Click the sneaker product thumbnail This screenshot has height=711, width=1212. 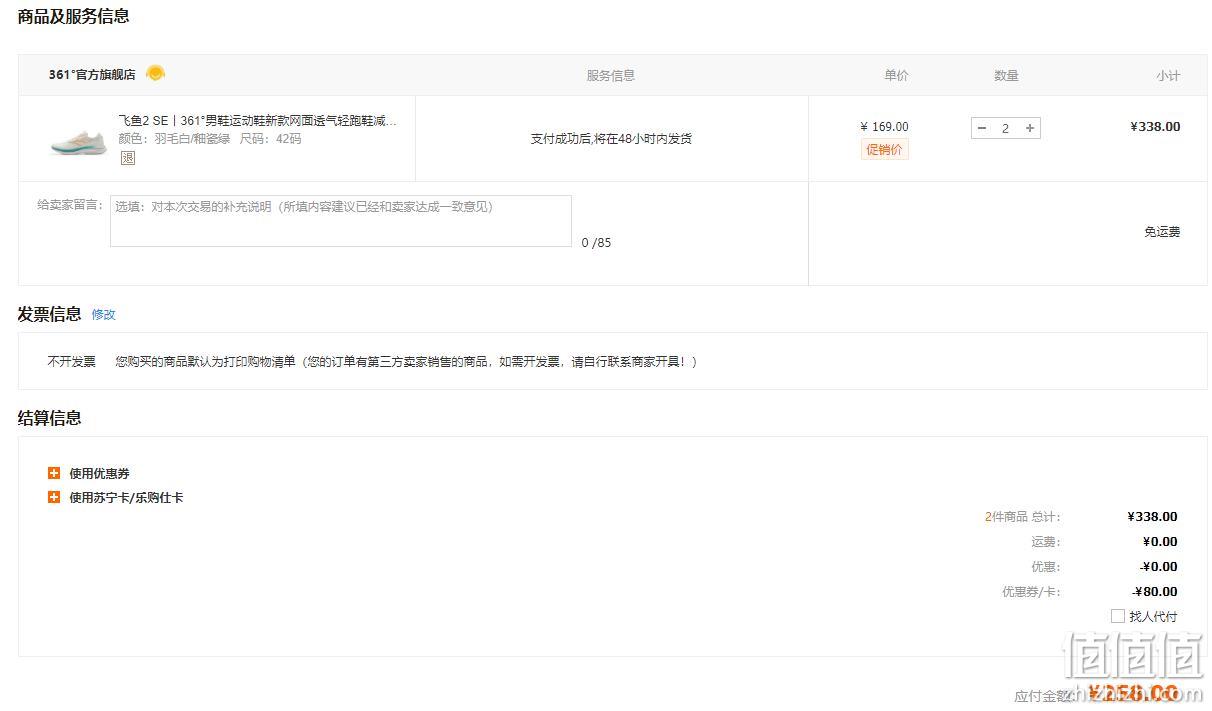point(78,139)
